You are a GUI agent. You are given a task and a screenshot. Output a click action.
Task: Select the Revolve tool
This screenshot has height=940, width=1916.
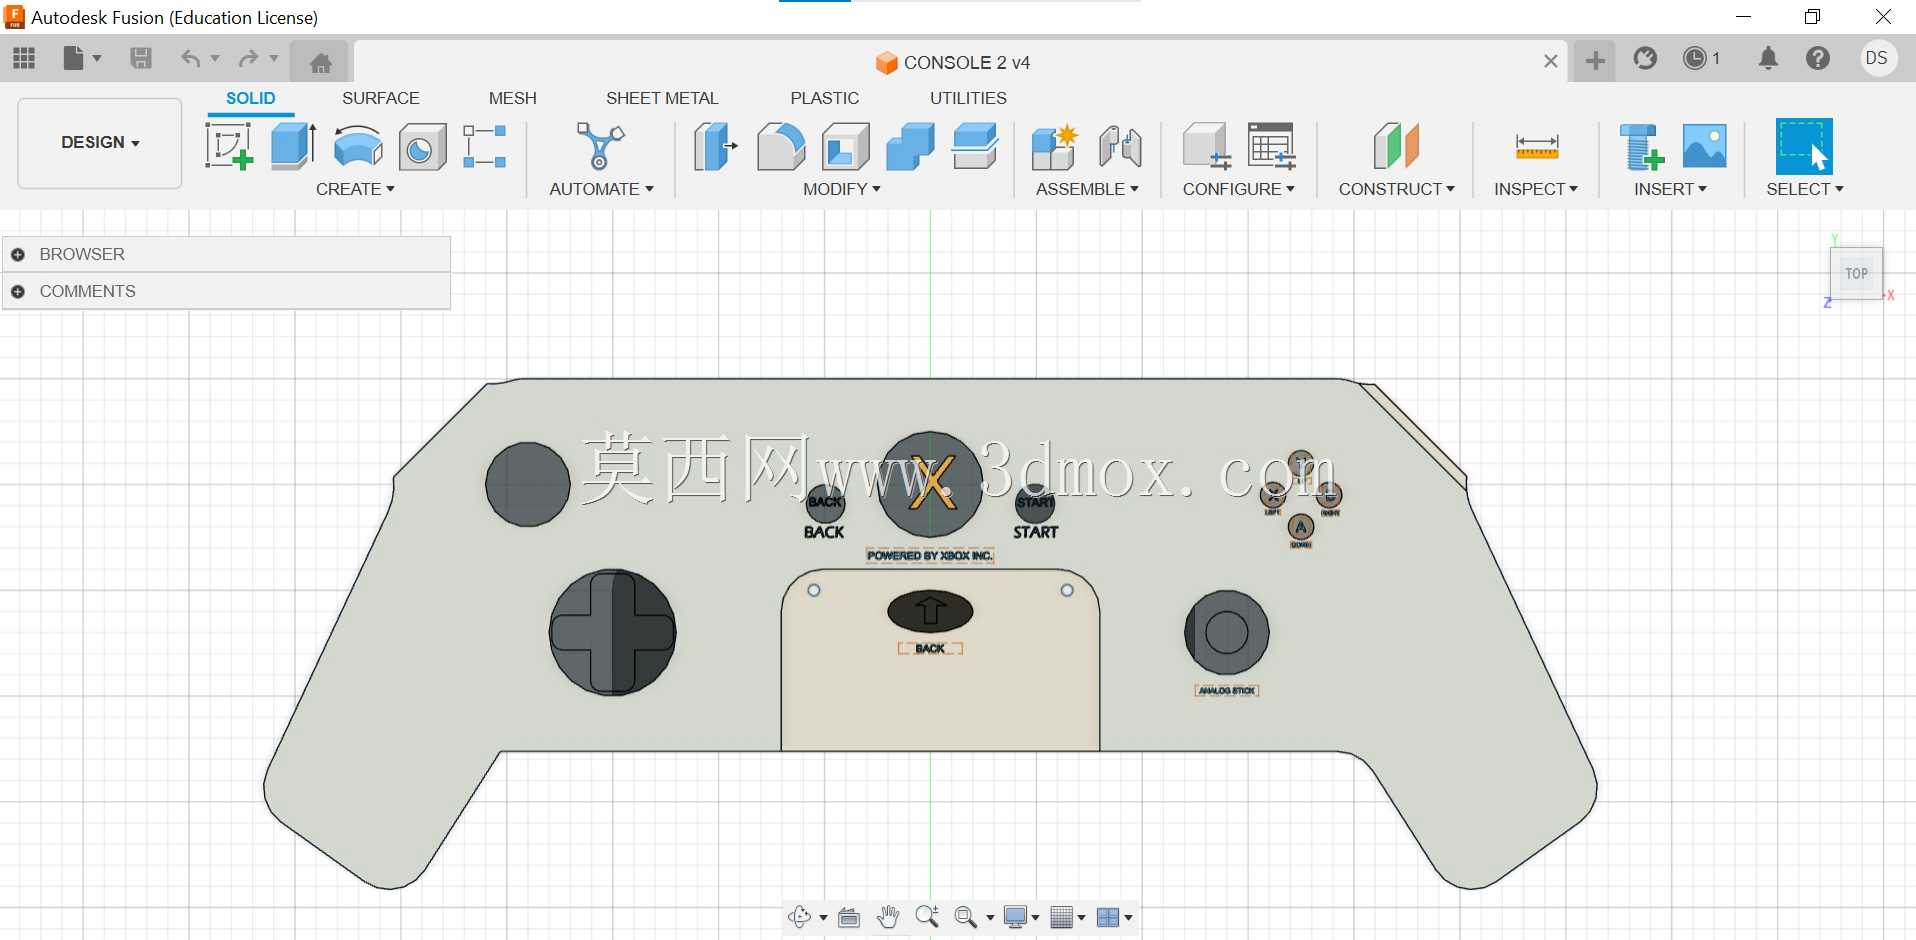point(358,146)
